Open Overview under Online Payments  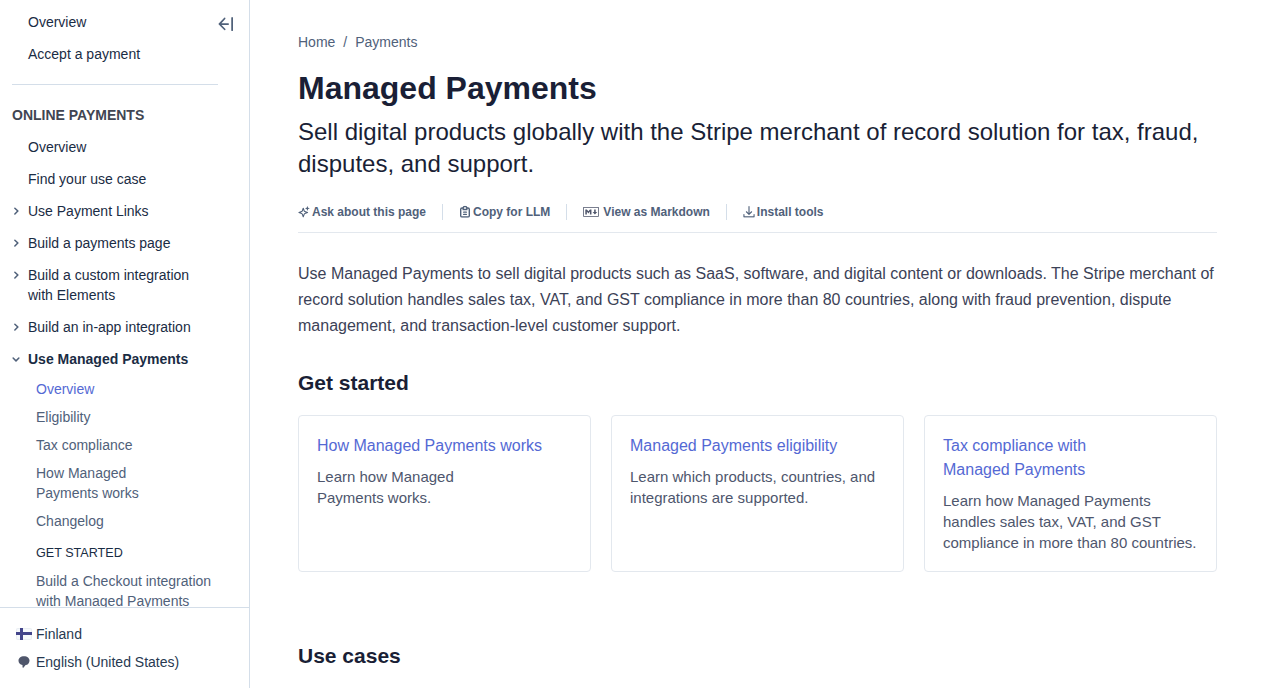(57, 147)
